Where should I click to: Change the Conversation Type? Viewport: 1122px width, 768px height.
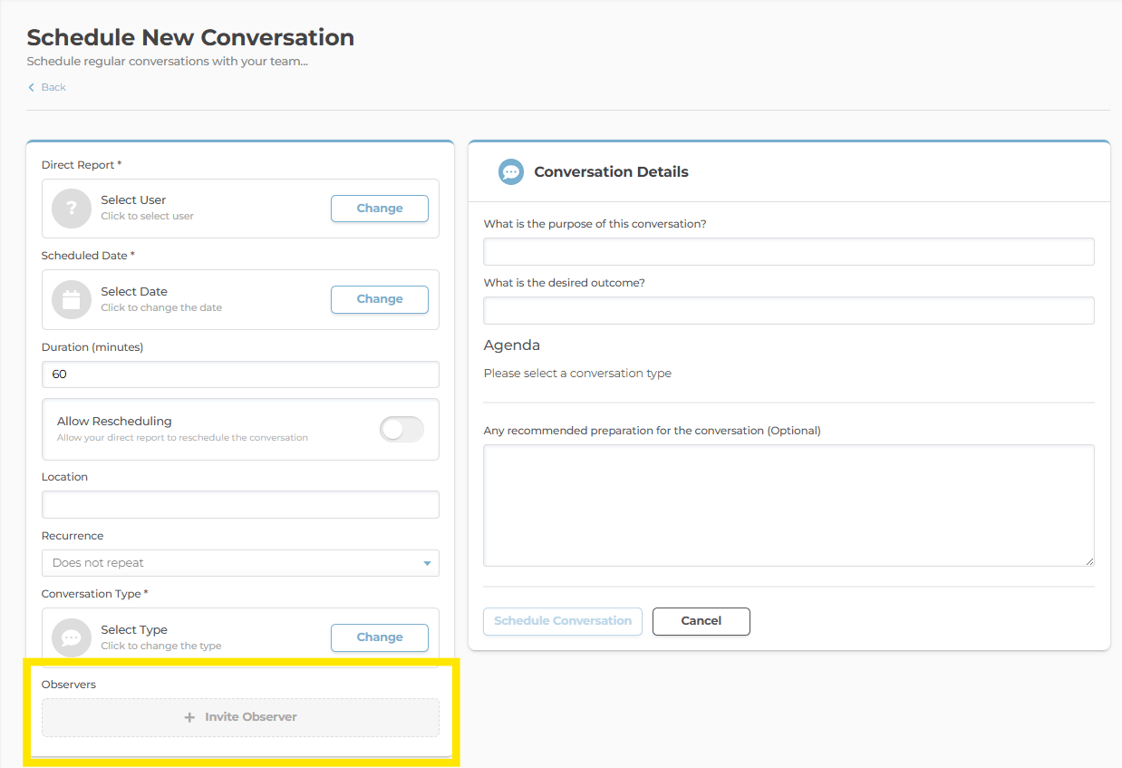380,637
